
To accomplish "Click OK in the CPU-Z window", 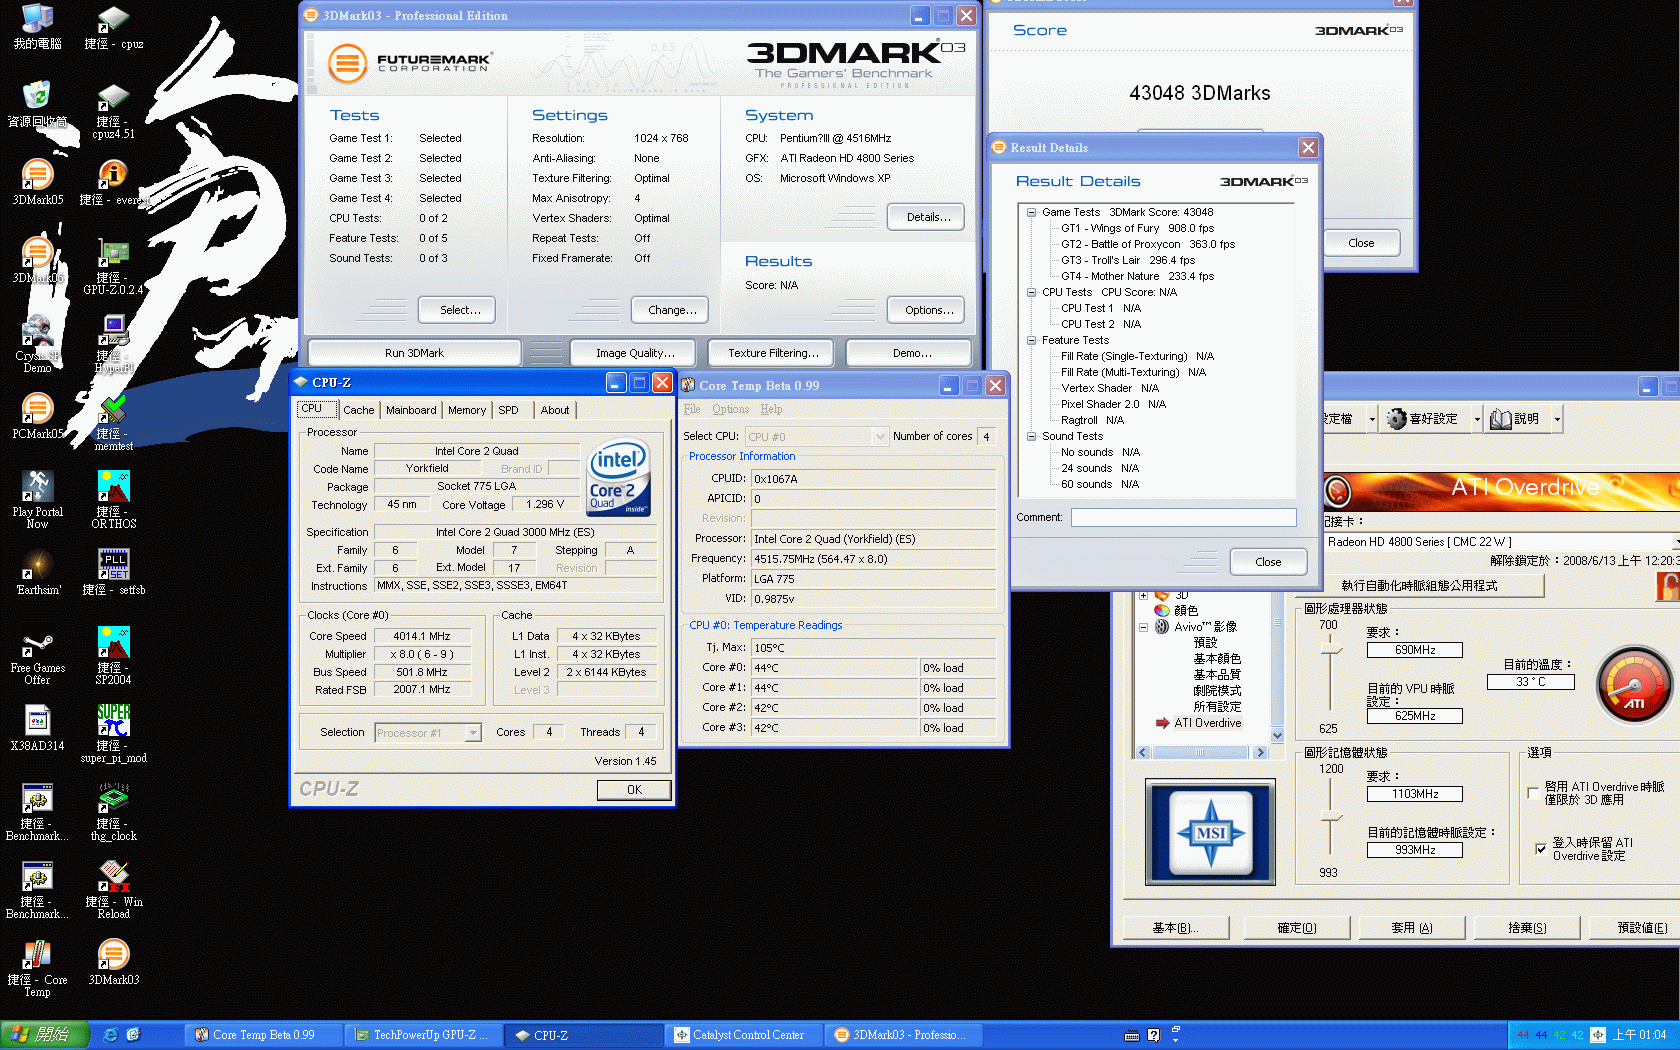I will click(634, 790).
